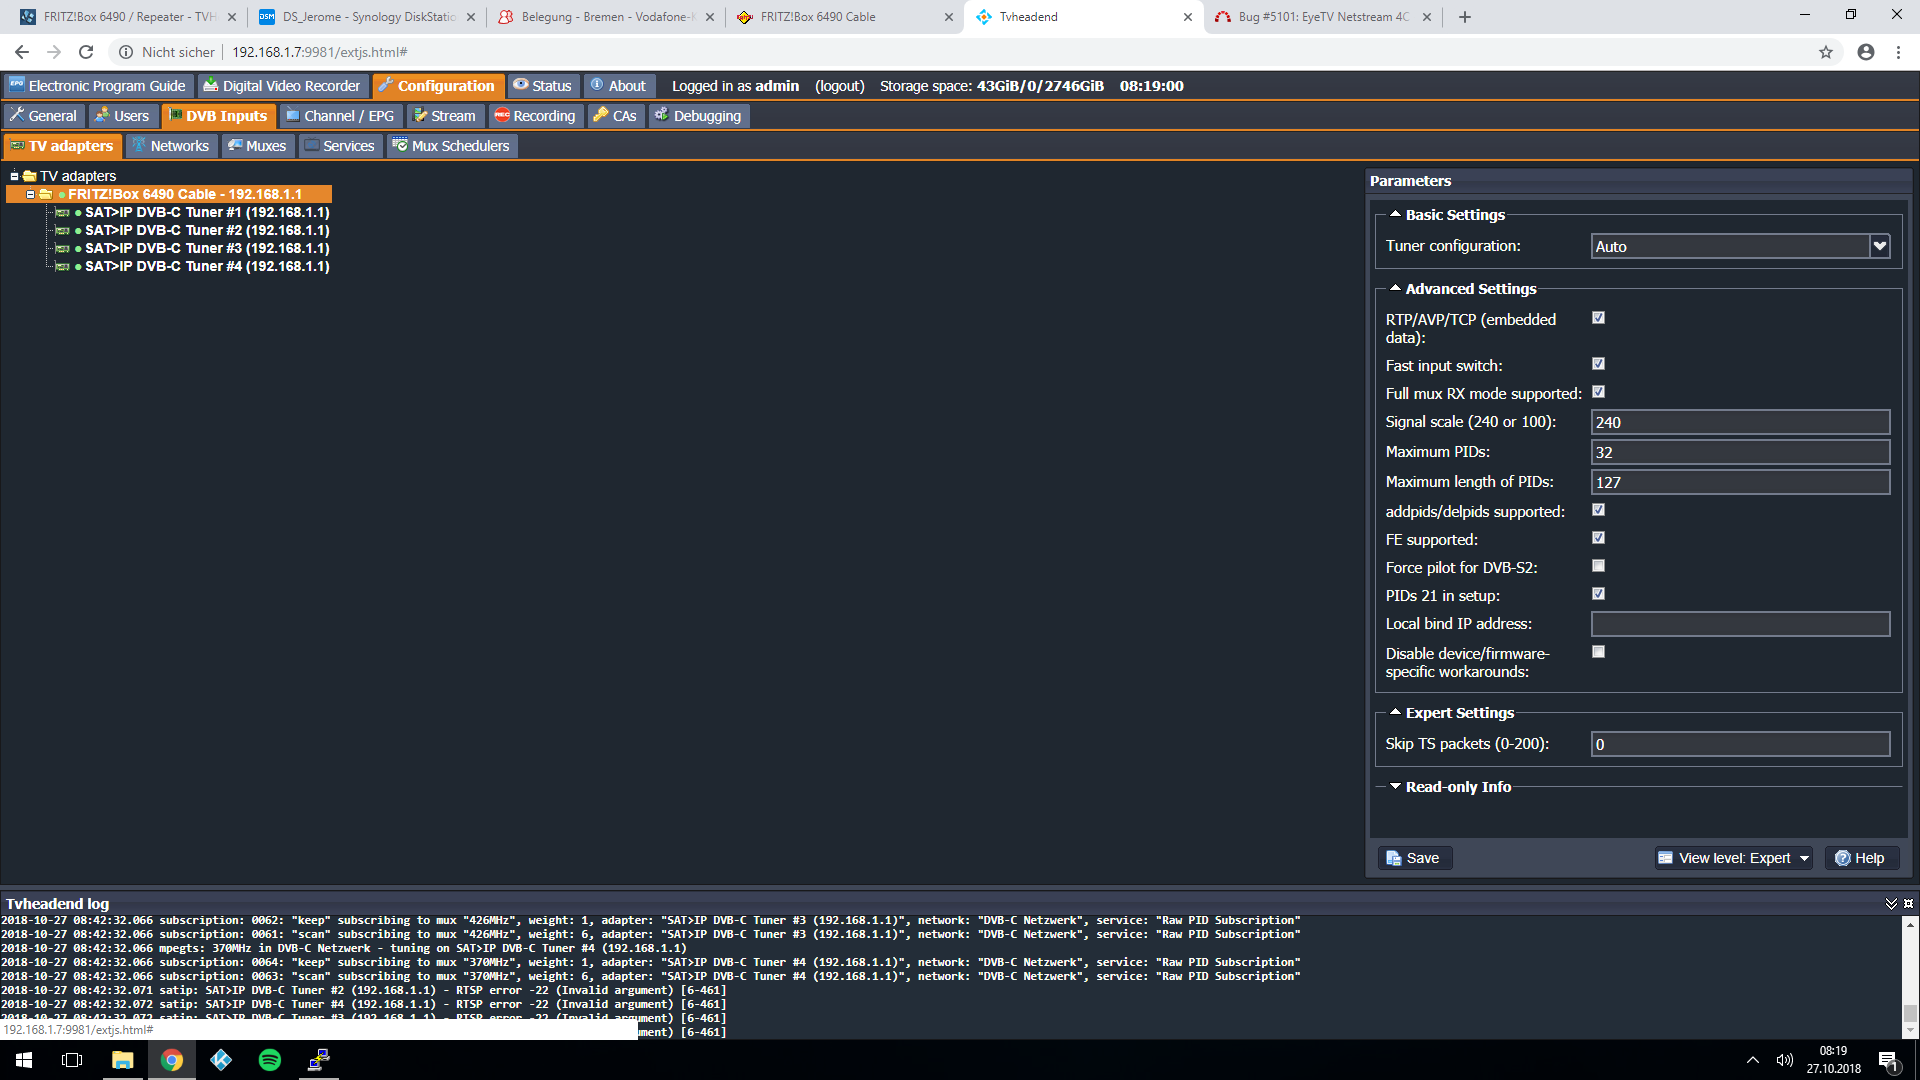The width and height of the screenshot is (1920, 1080).
Task: Collapse the FRITZ!Box 6490 Cable node
Action: [30, 194]
